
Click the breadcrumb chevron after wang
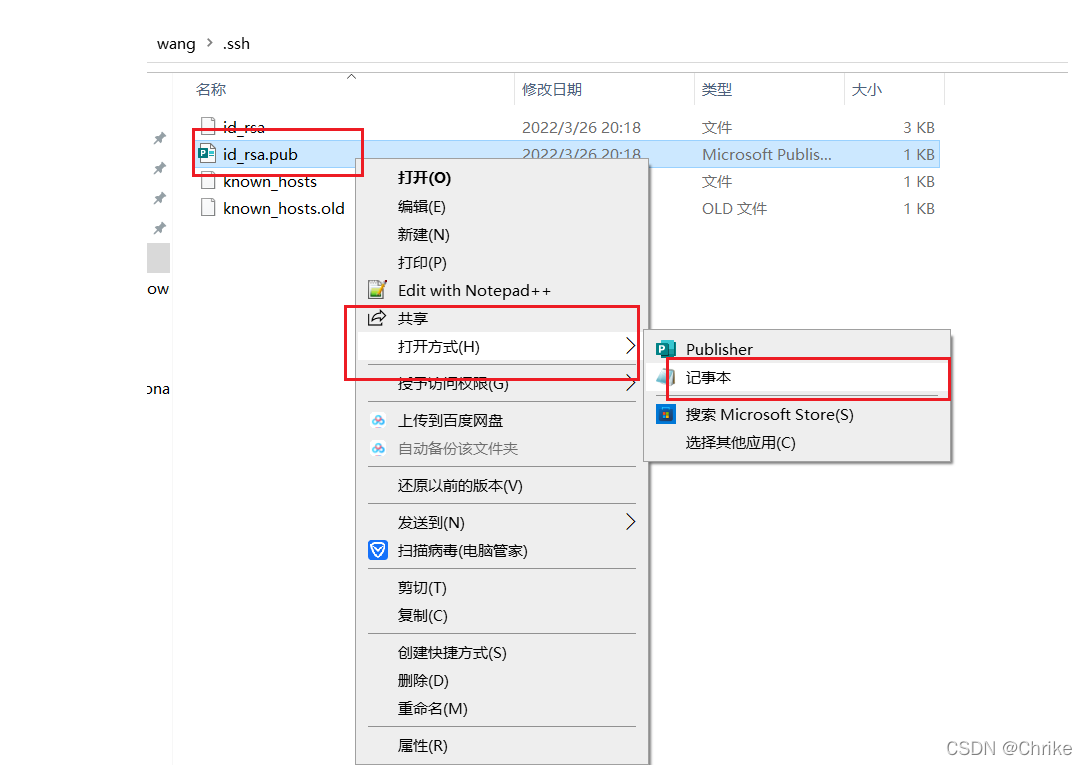tap(209, 43)
